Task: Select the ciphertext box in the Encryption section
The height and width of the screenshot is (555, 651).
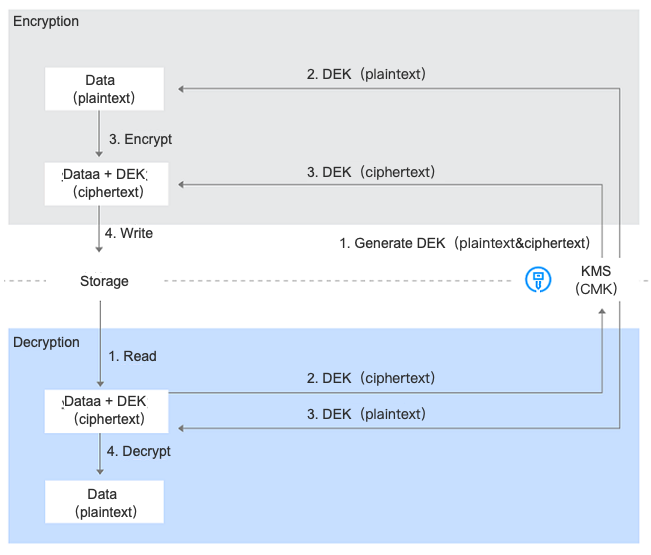Action: 104,183
